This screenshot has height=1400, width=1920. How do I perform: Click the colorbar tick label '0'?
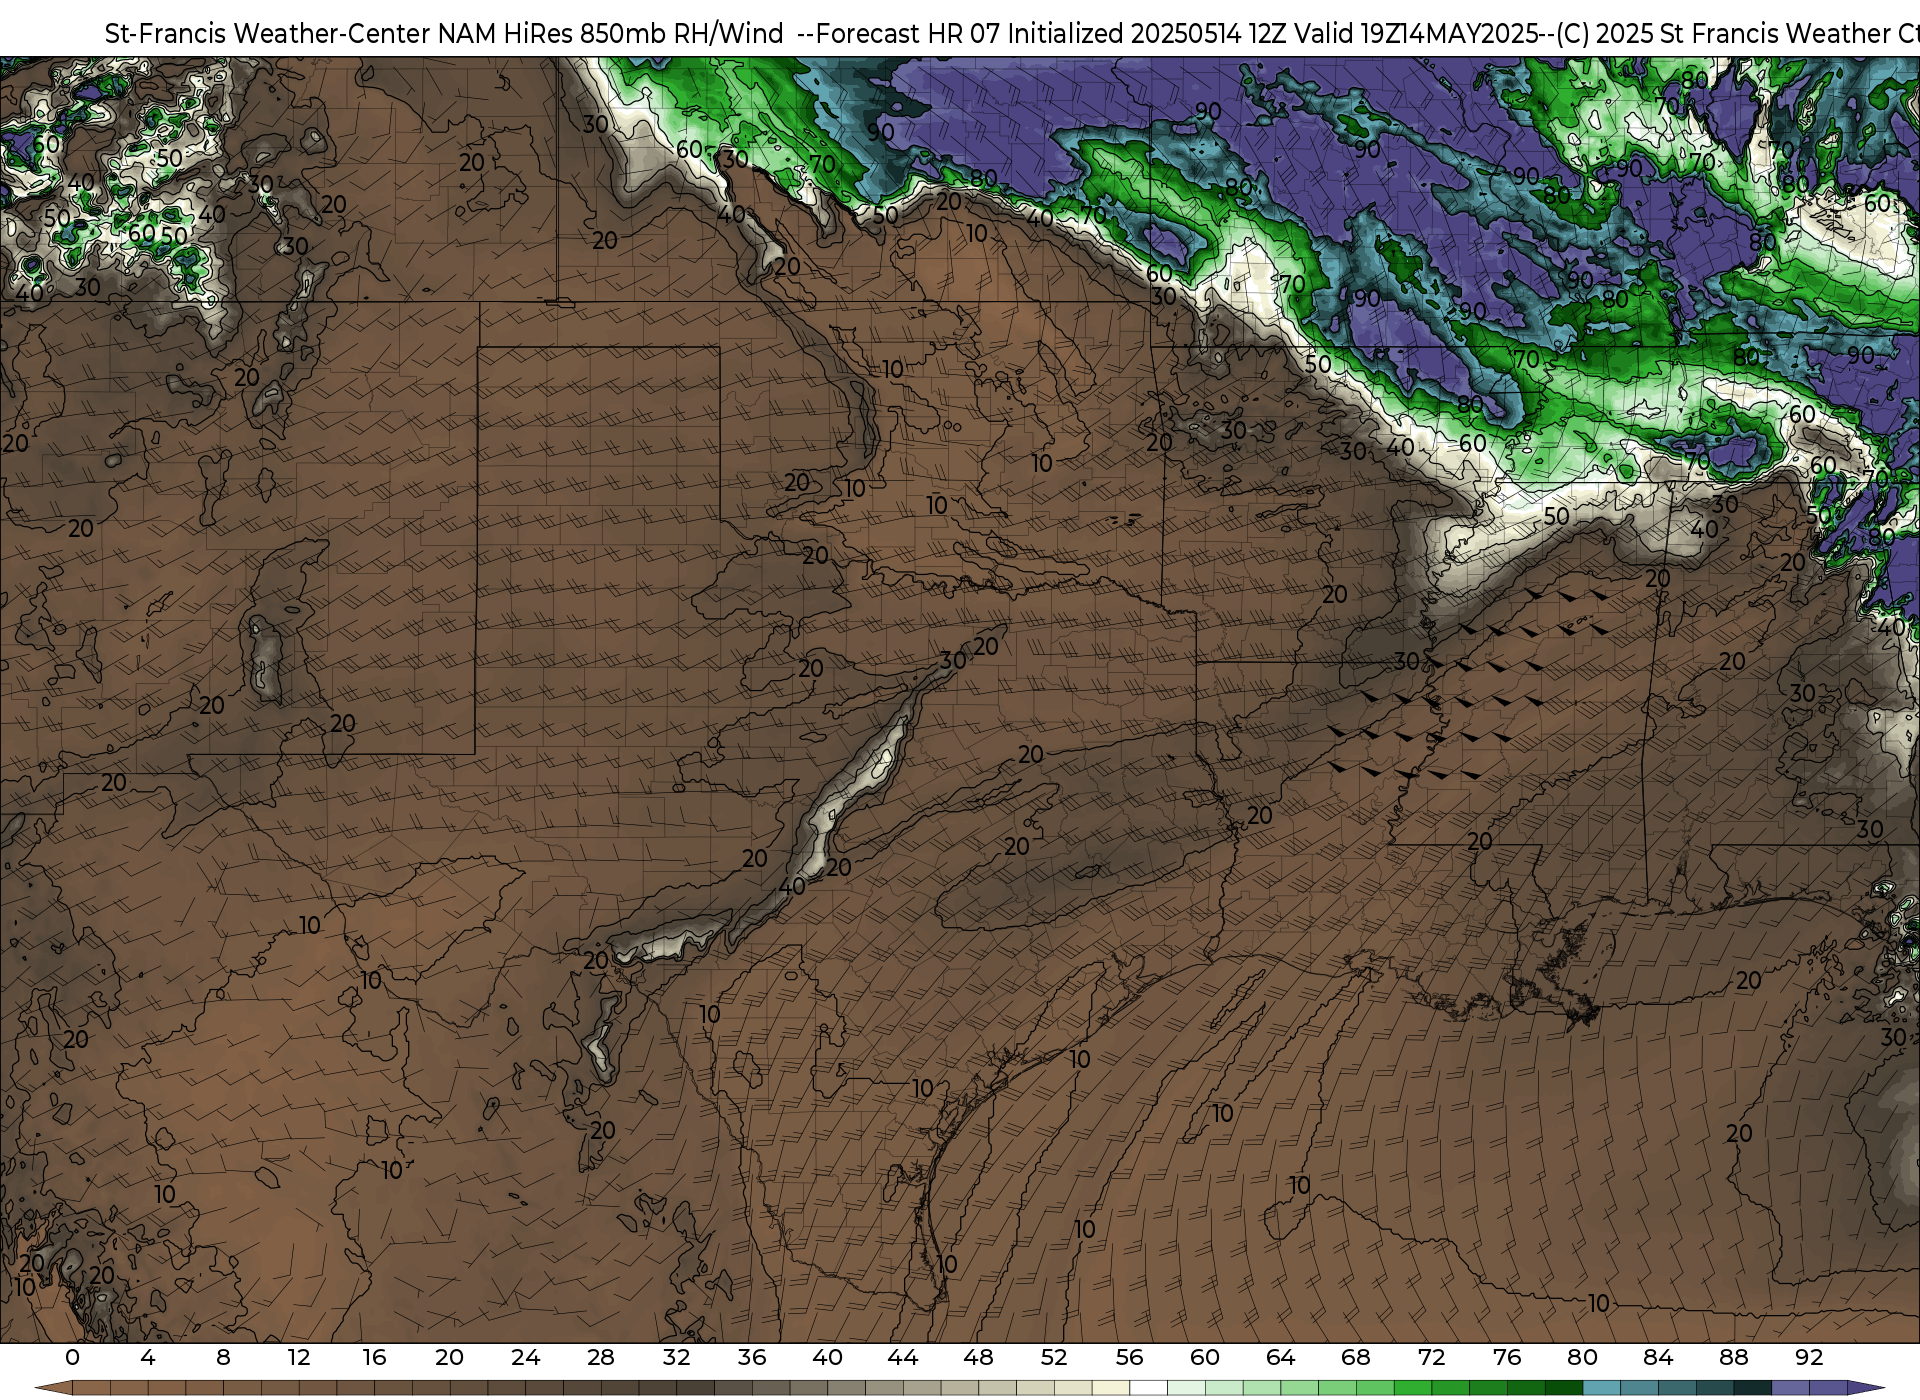72,1357
